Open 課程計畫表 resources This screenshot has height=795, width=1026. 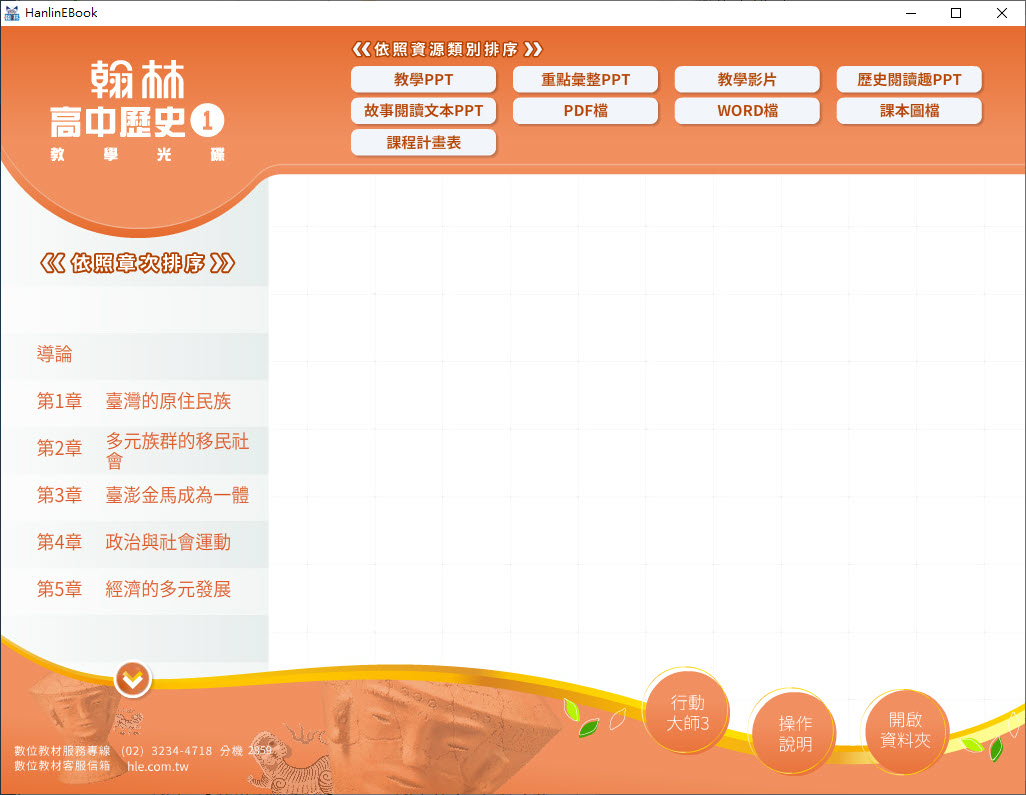click(x=424, y=143)
